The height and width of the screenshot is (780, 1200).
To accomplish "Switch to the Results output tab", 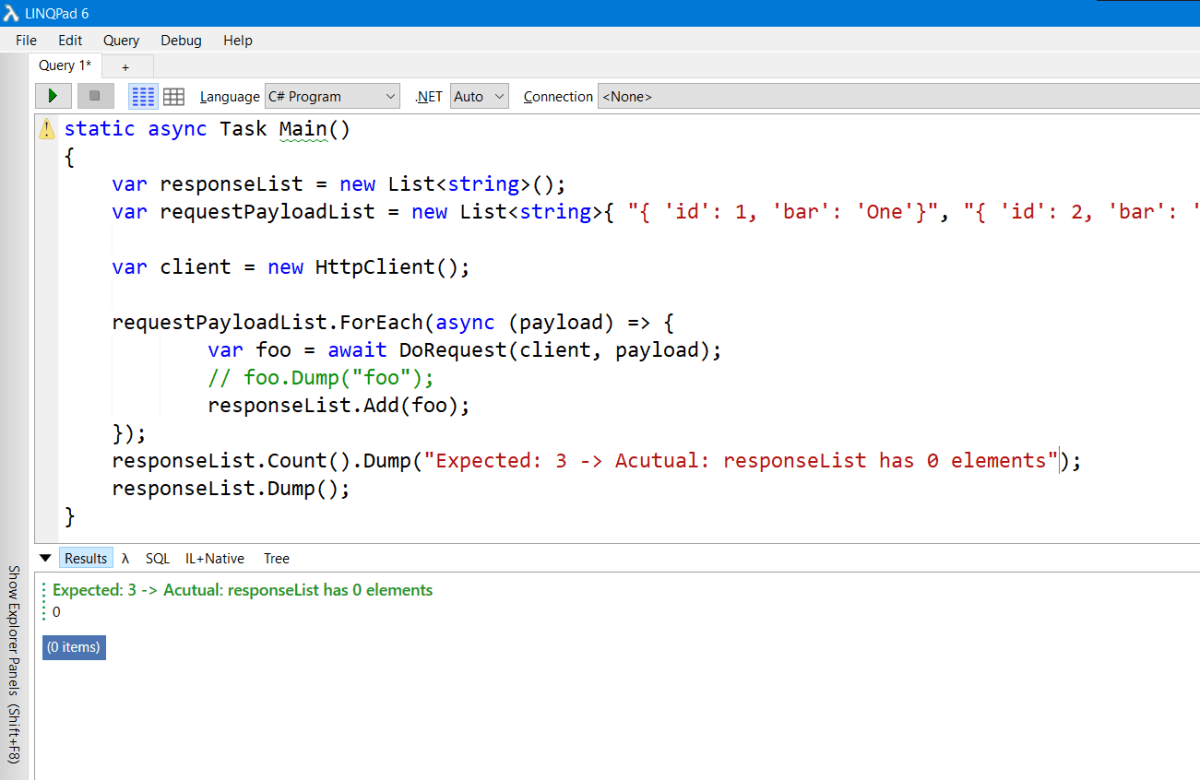I will (x=86, y=558).
